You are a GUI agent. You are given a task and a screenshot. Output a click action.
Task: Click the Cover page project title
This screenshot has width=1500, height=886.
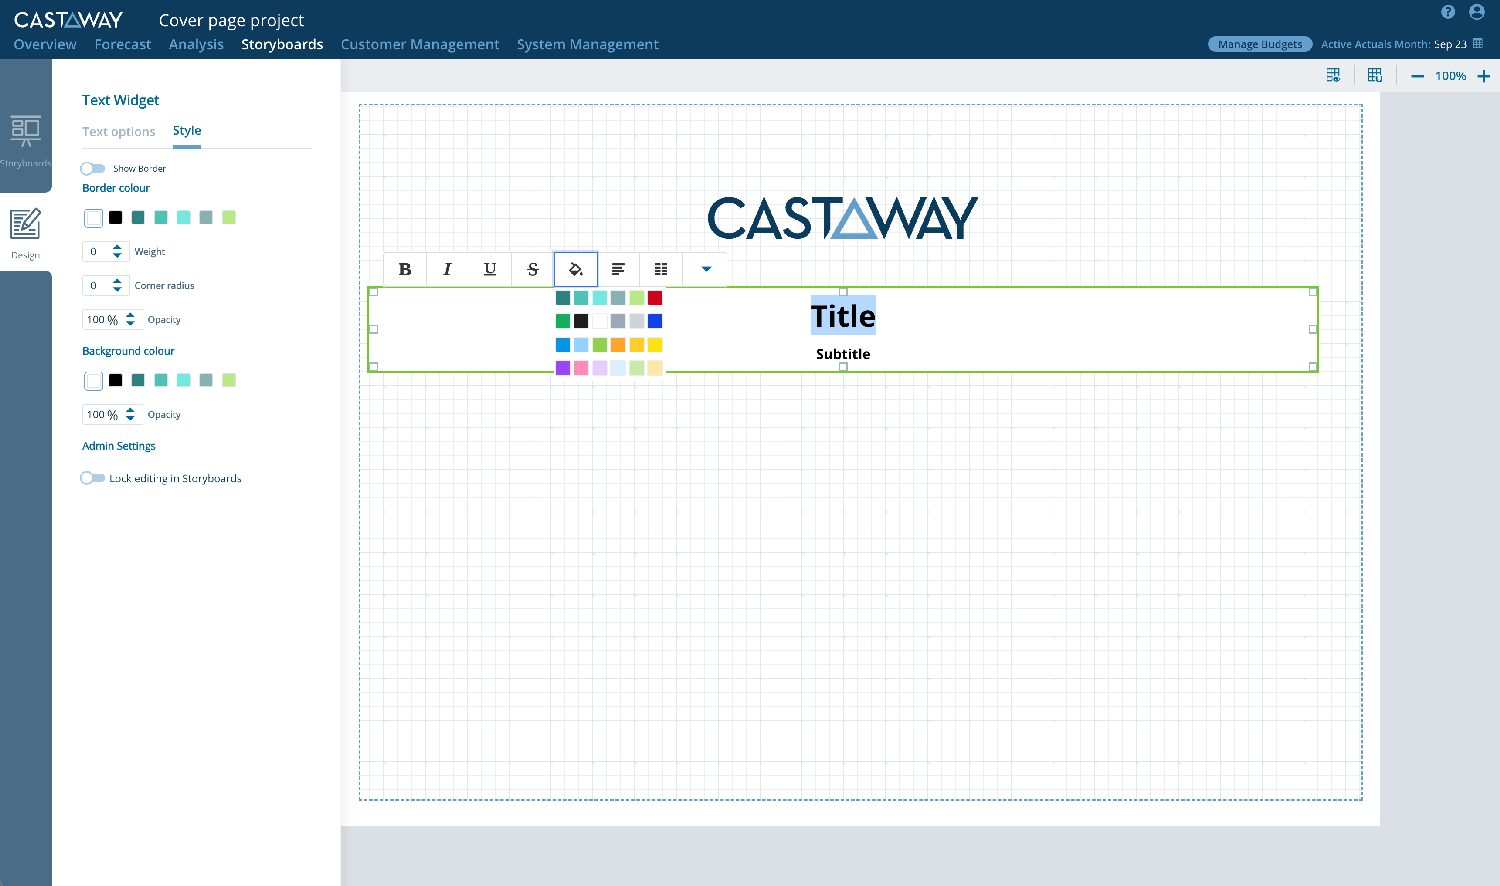coord(231,20)
